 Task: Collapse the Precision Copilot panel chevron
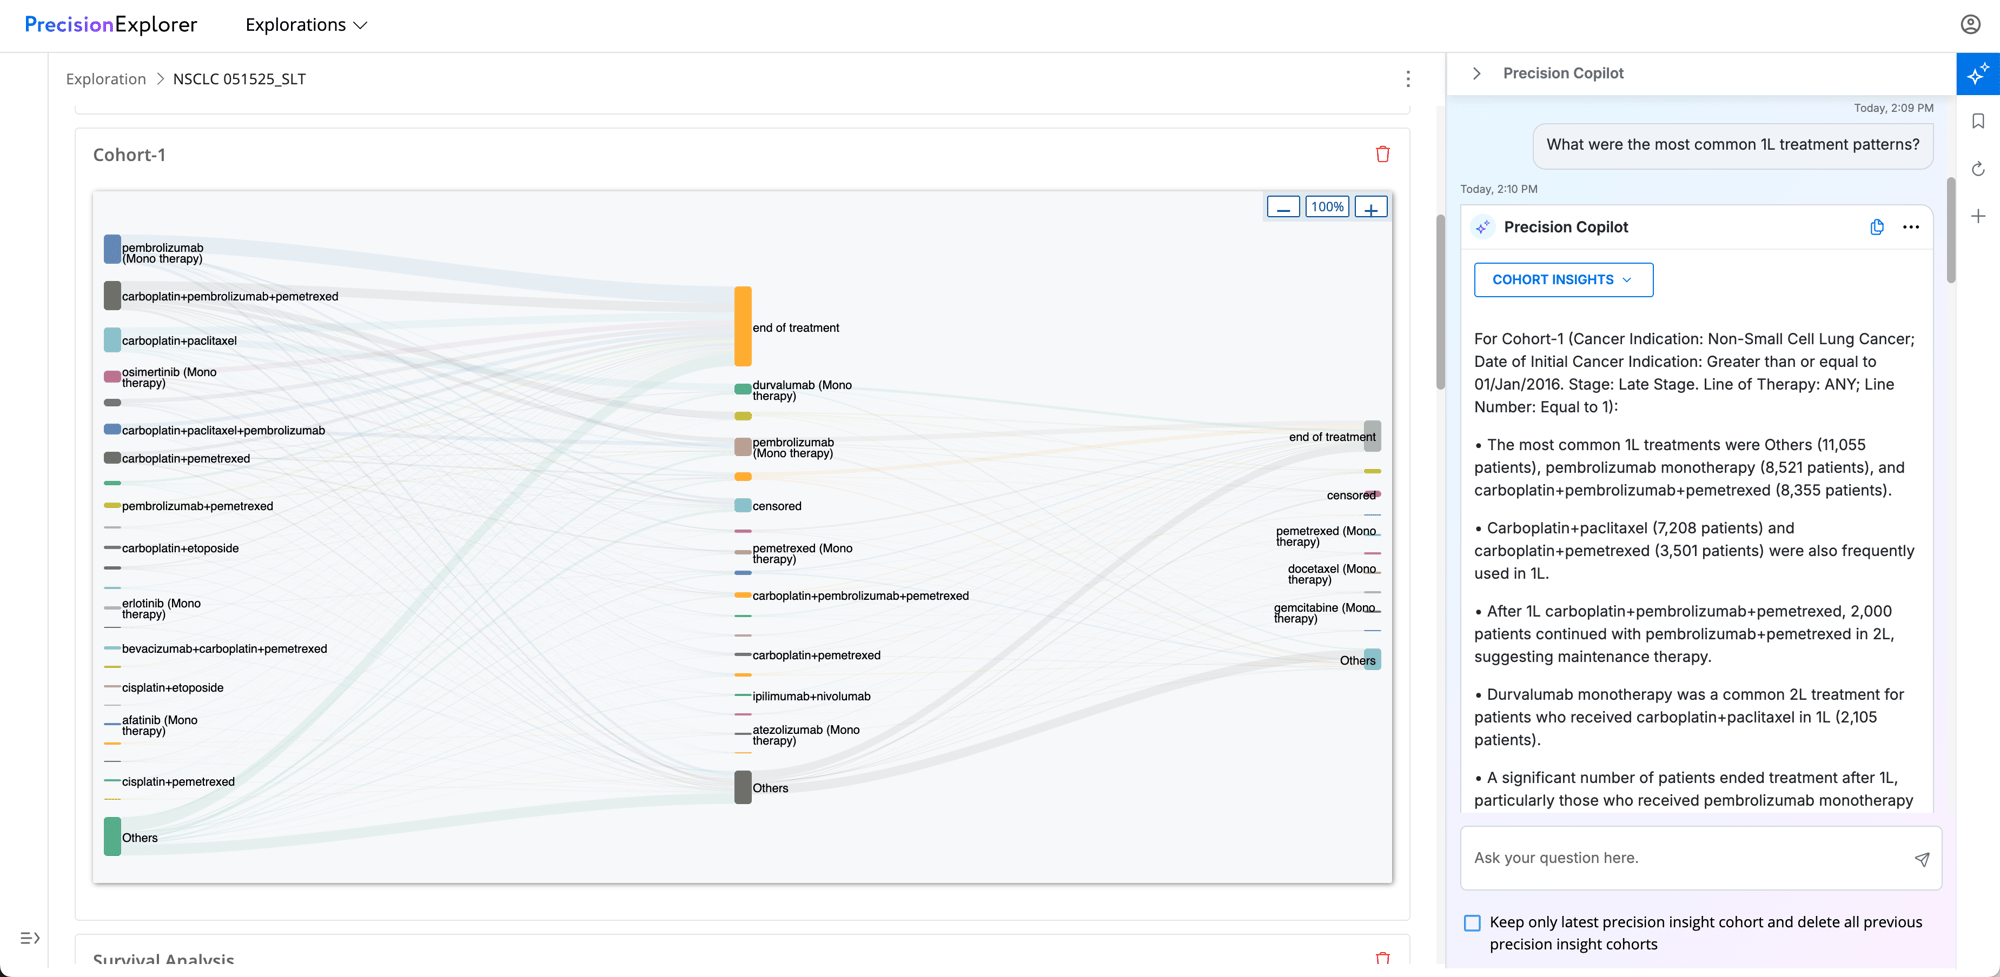1477,72
